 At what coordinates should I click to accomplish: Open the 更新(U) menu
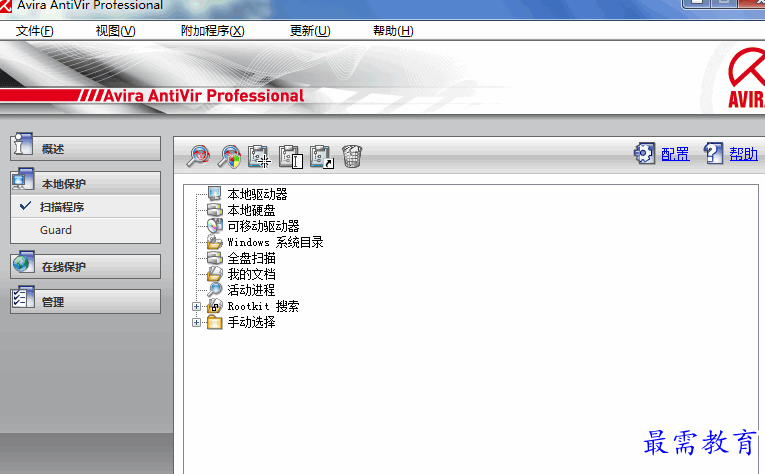[310, 31]
